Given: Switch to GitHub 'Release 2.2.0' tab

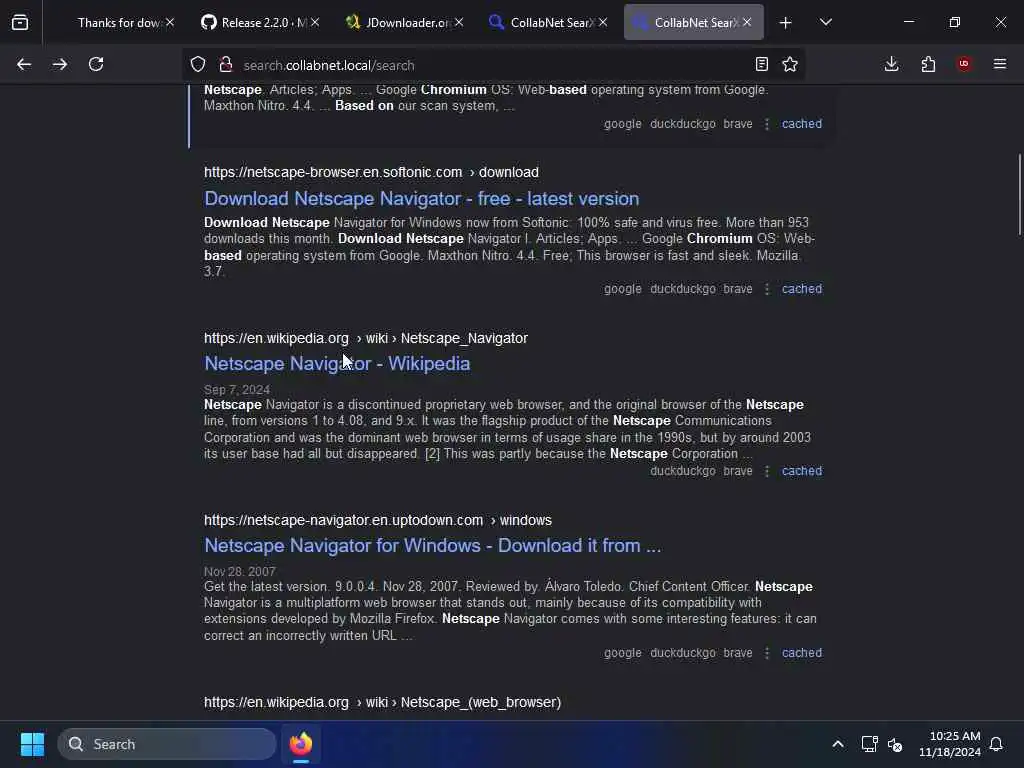Looking at the screenshot, I should [x=259, y=23].
